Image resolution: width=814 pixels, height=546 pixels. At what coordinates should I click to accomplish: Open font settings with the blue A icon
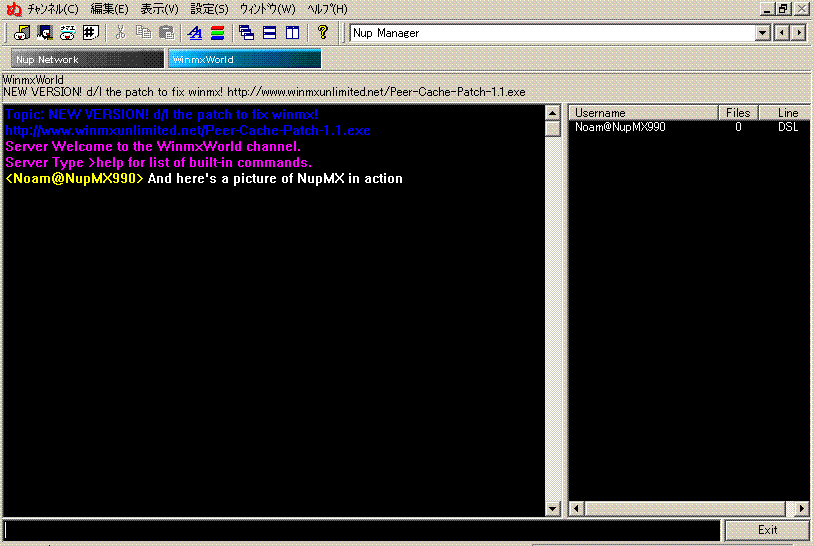coord(195,33)
